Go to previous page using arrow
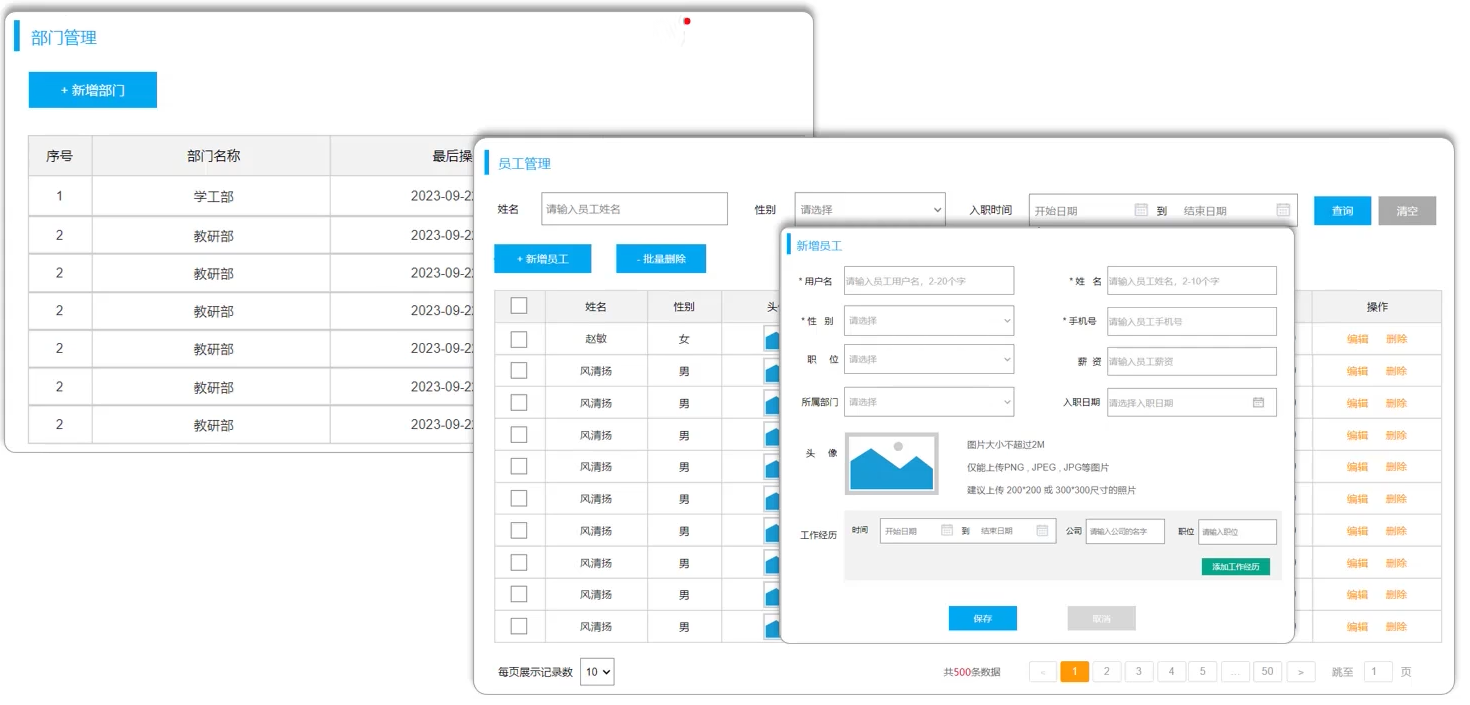The image size is (1470, 705). pyautogui.click(x=1042, y=672)
